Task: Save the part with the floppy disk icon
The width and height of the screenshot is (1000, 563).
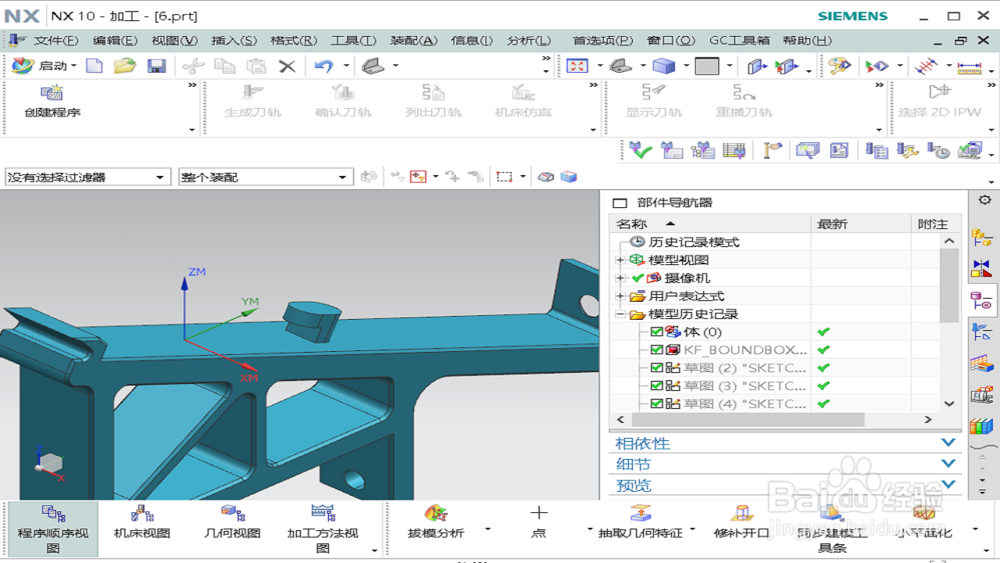Action: (156, 66)
